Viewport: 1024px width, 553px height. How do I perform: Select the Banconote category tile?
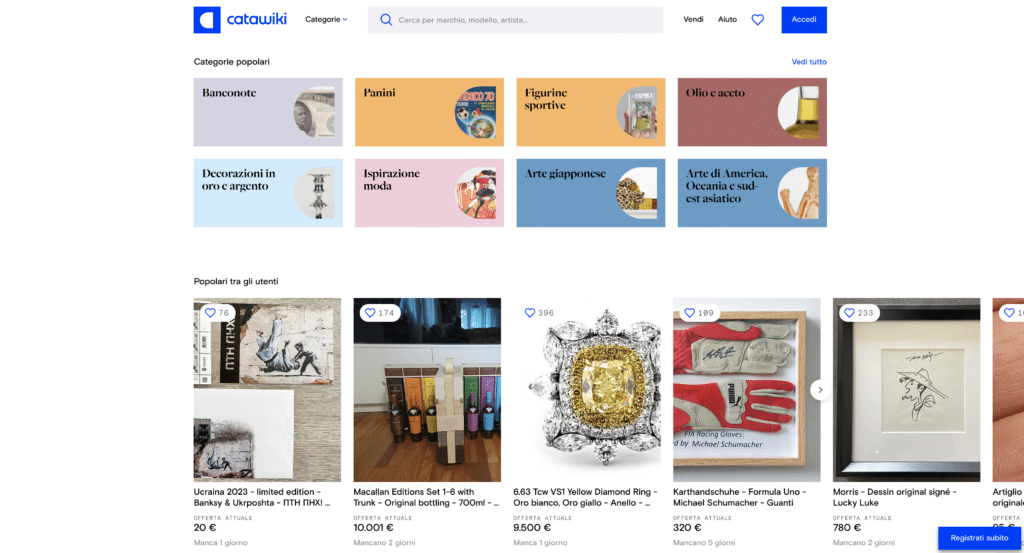tap(268, 112)
